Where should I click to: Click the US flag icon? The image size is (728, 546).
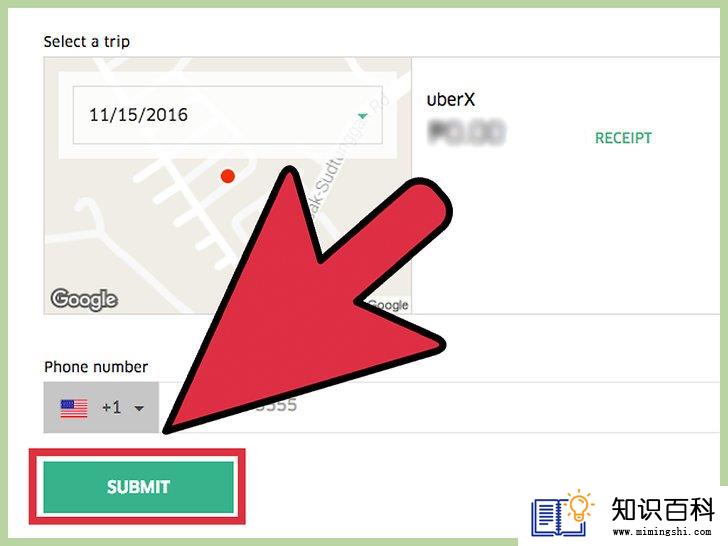point(74,409)
